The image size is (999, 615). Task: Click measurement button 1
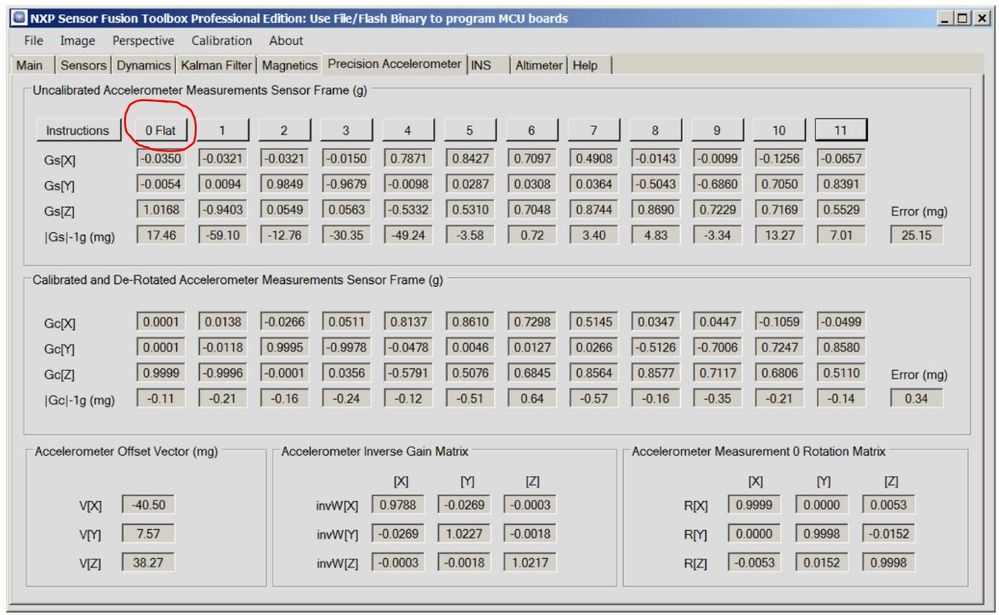(x=222, y=130)
